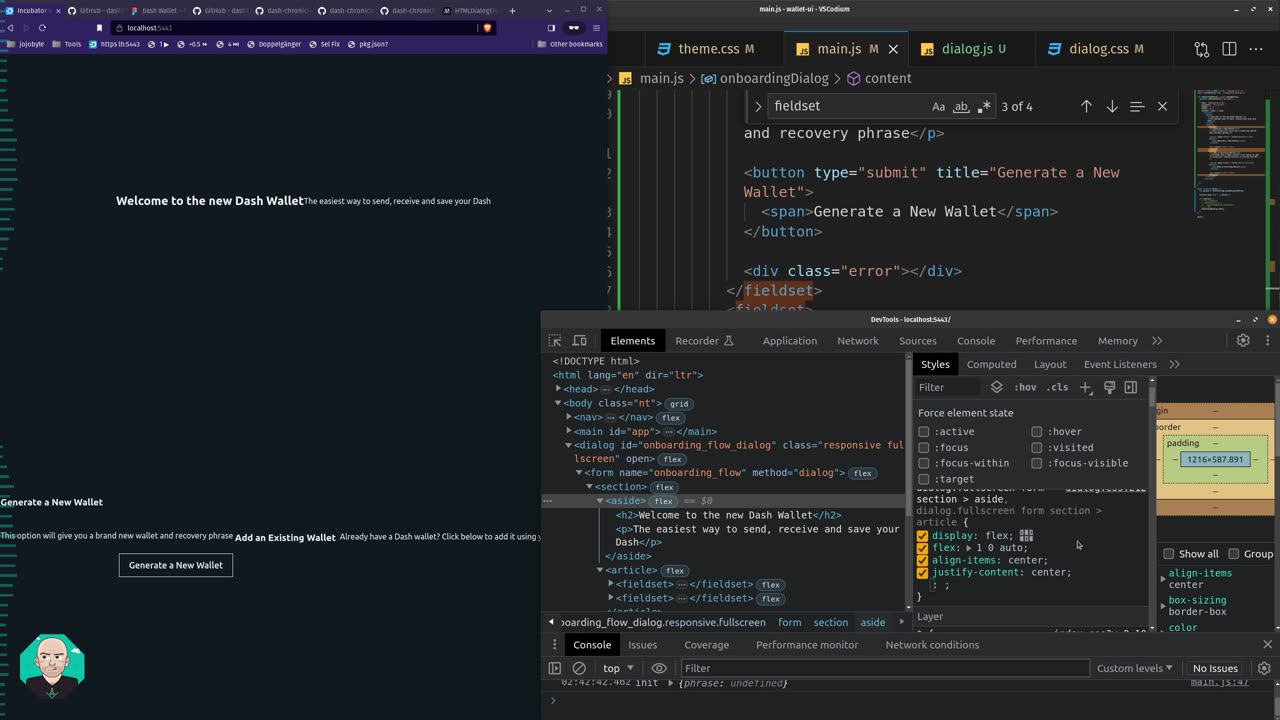Enable the :focus-visible forced state
Viewport: 1280px width, 720px height.
pos(1037,464)
